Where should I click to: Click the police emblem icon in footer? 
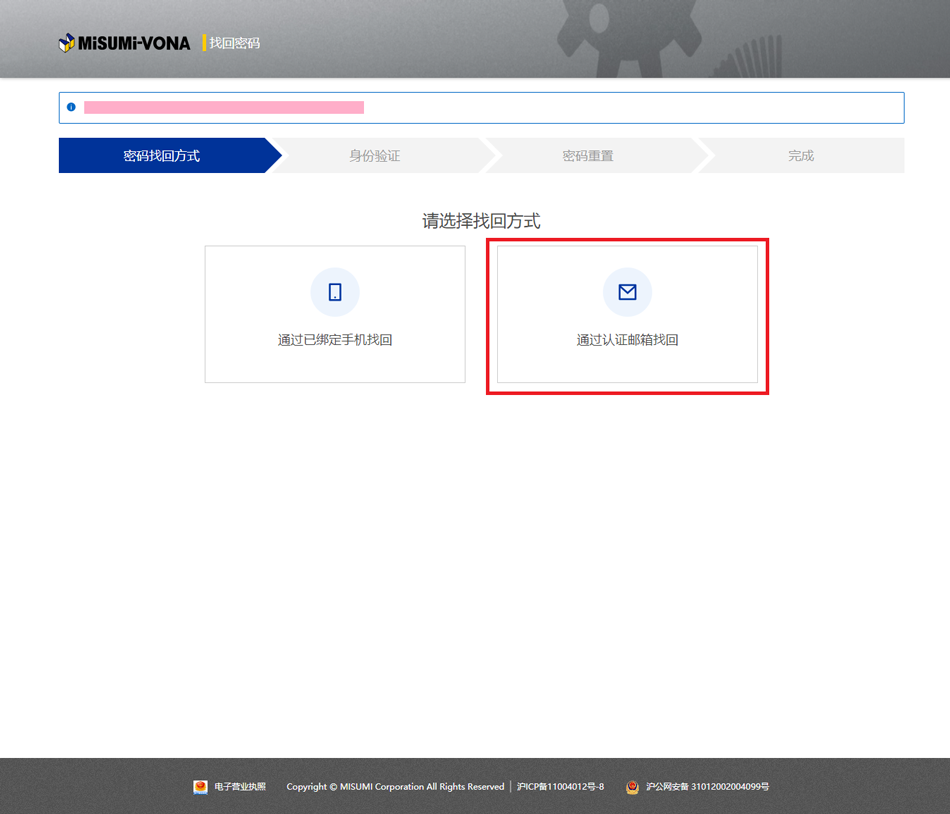pyautogui.click(x=632, y=787)
